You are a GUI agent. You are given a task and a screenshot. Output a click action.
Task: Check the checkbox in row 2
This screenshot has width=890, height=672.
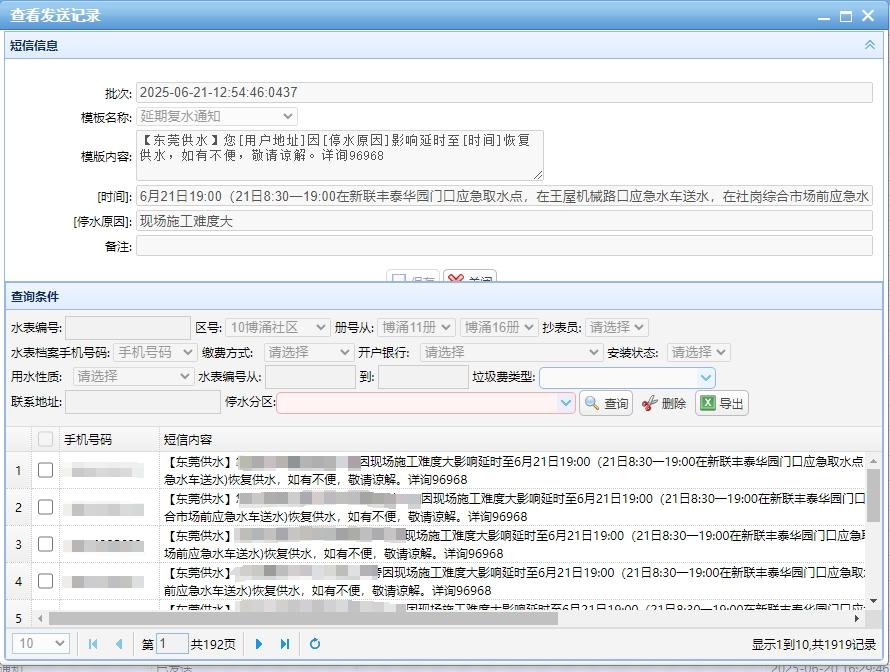[x=45, y=507]
